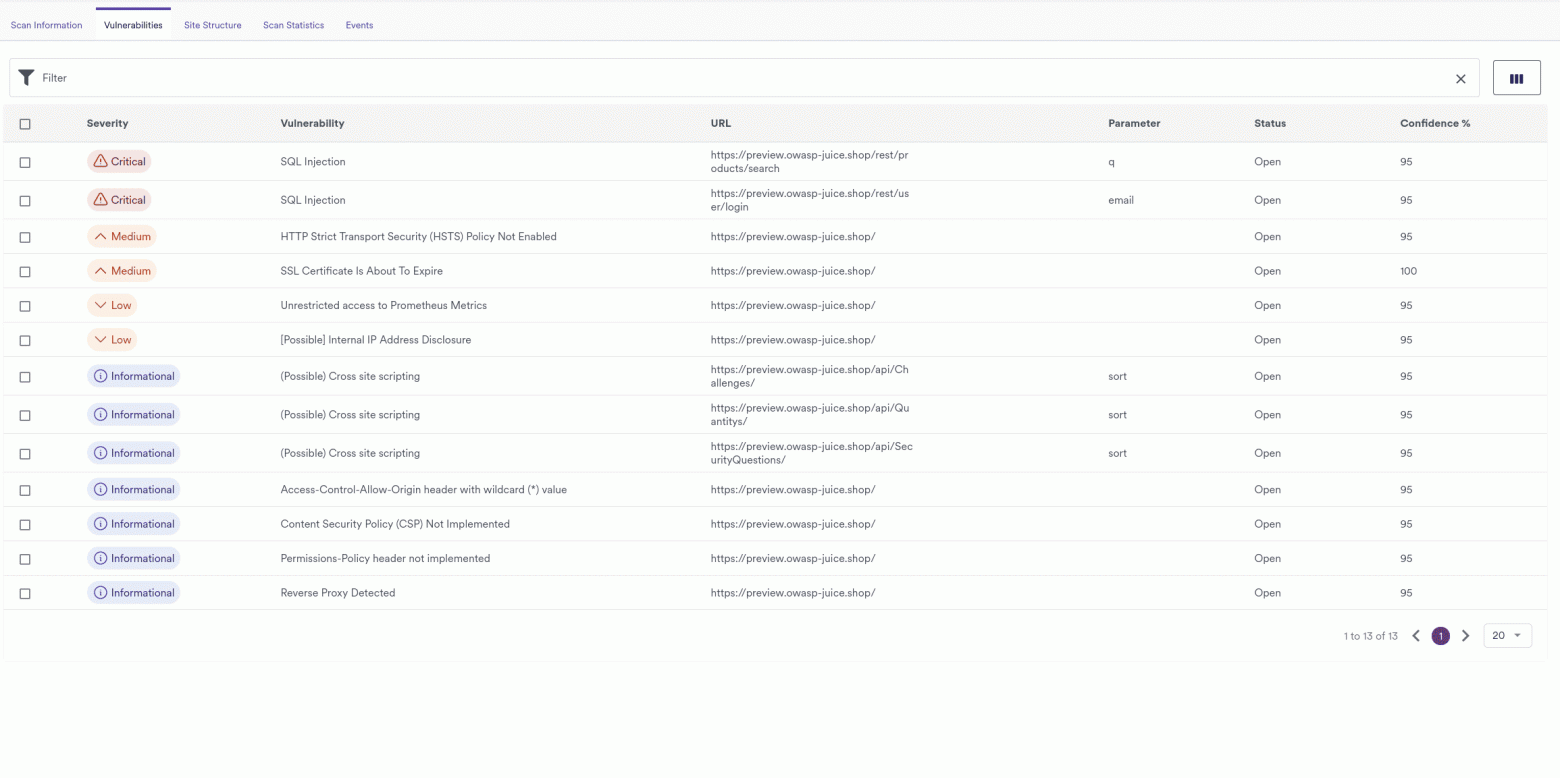Open "Permissions-Policy header not implemented" entry

(x=385, y=559)
